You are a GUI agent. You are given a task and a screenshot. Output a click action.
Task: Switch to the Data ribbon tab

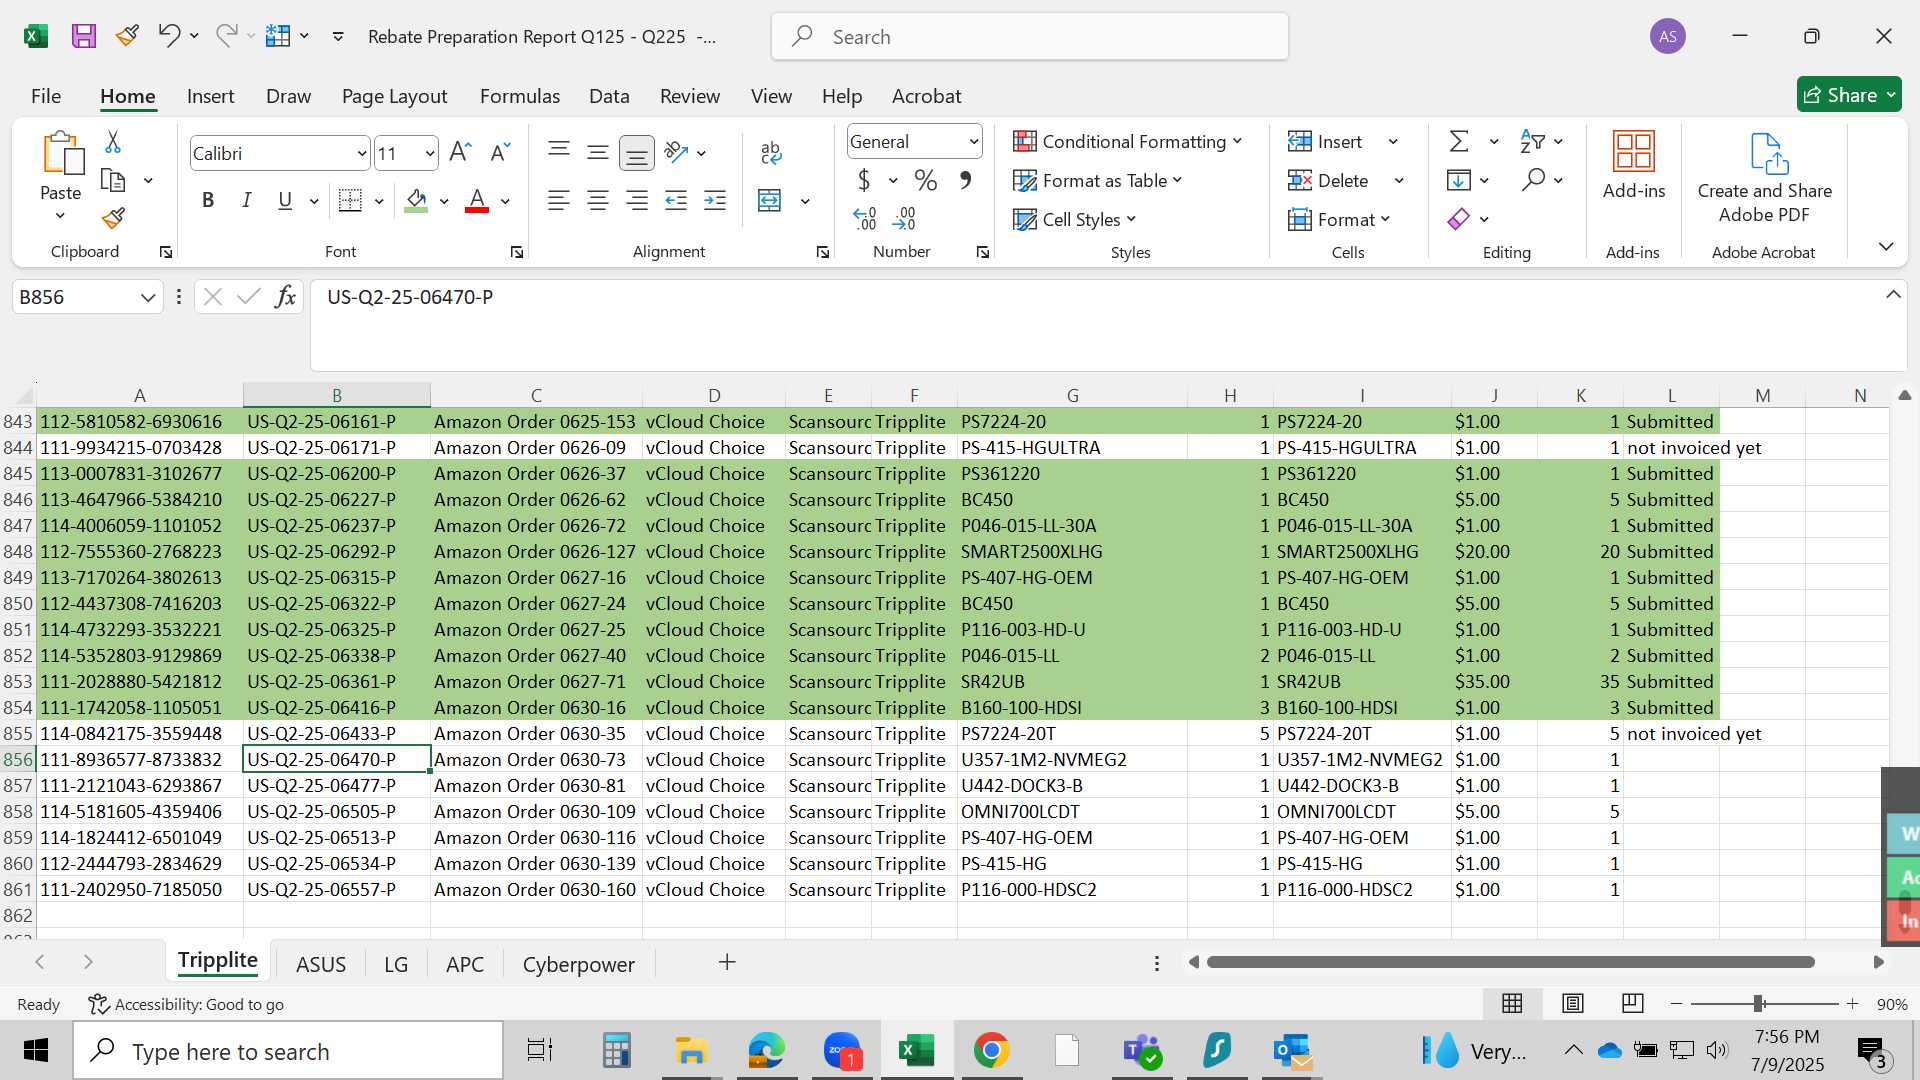(609, 96)
